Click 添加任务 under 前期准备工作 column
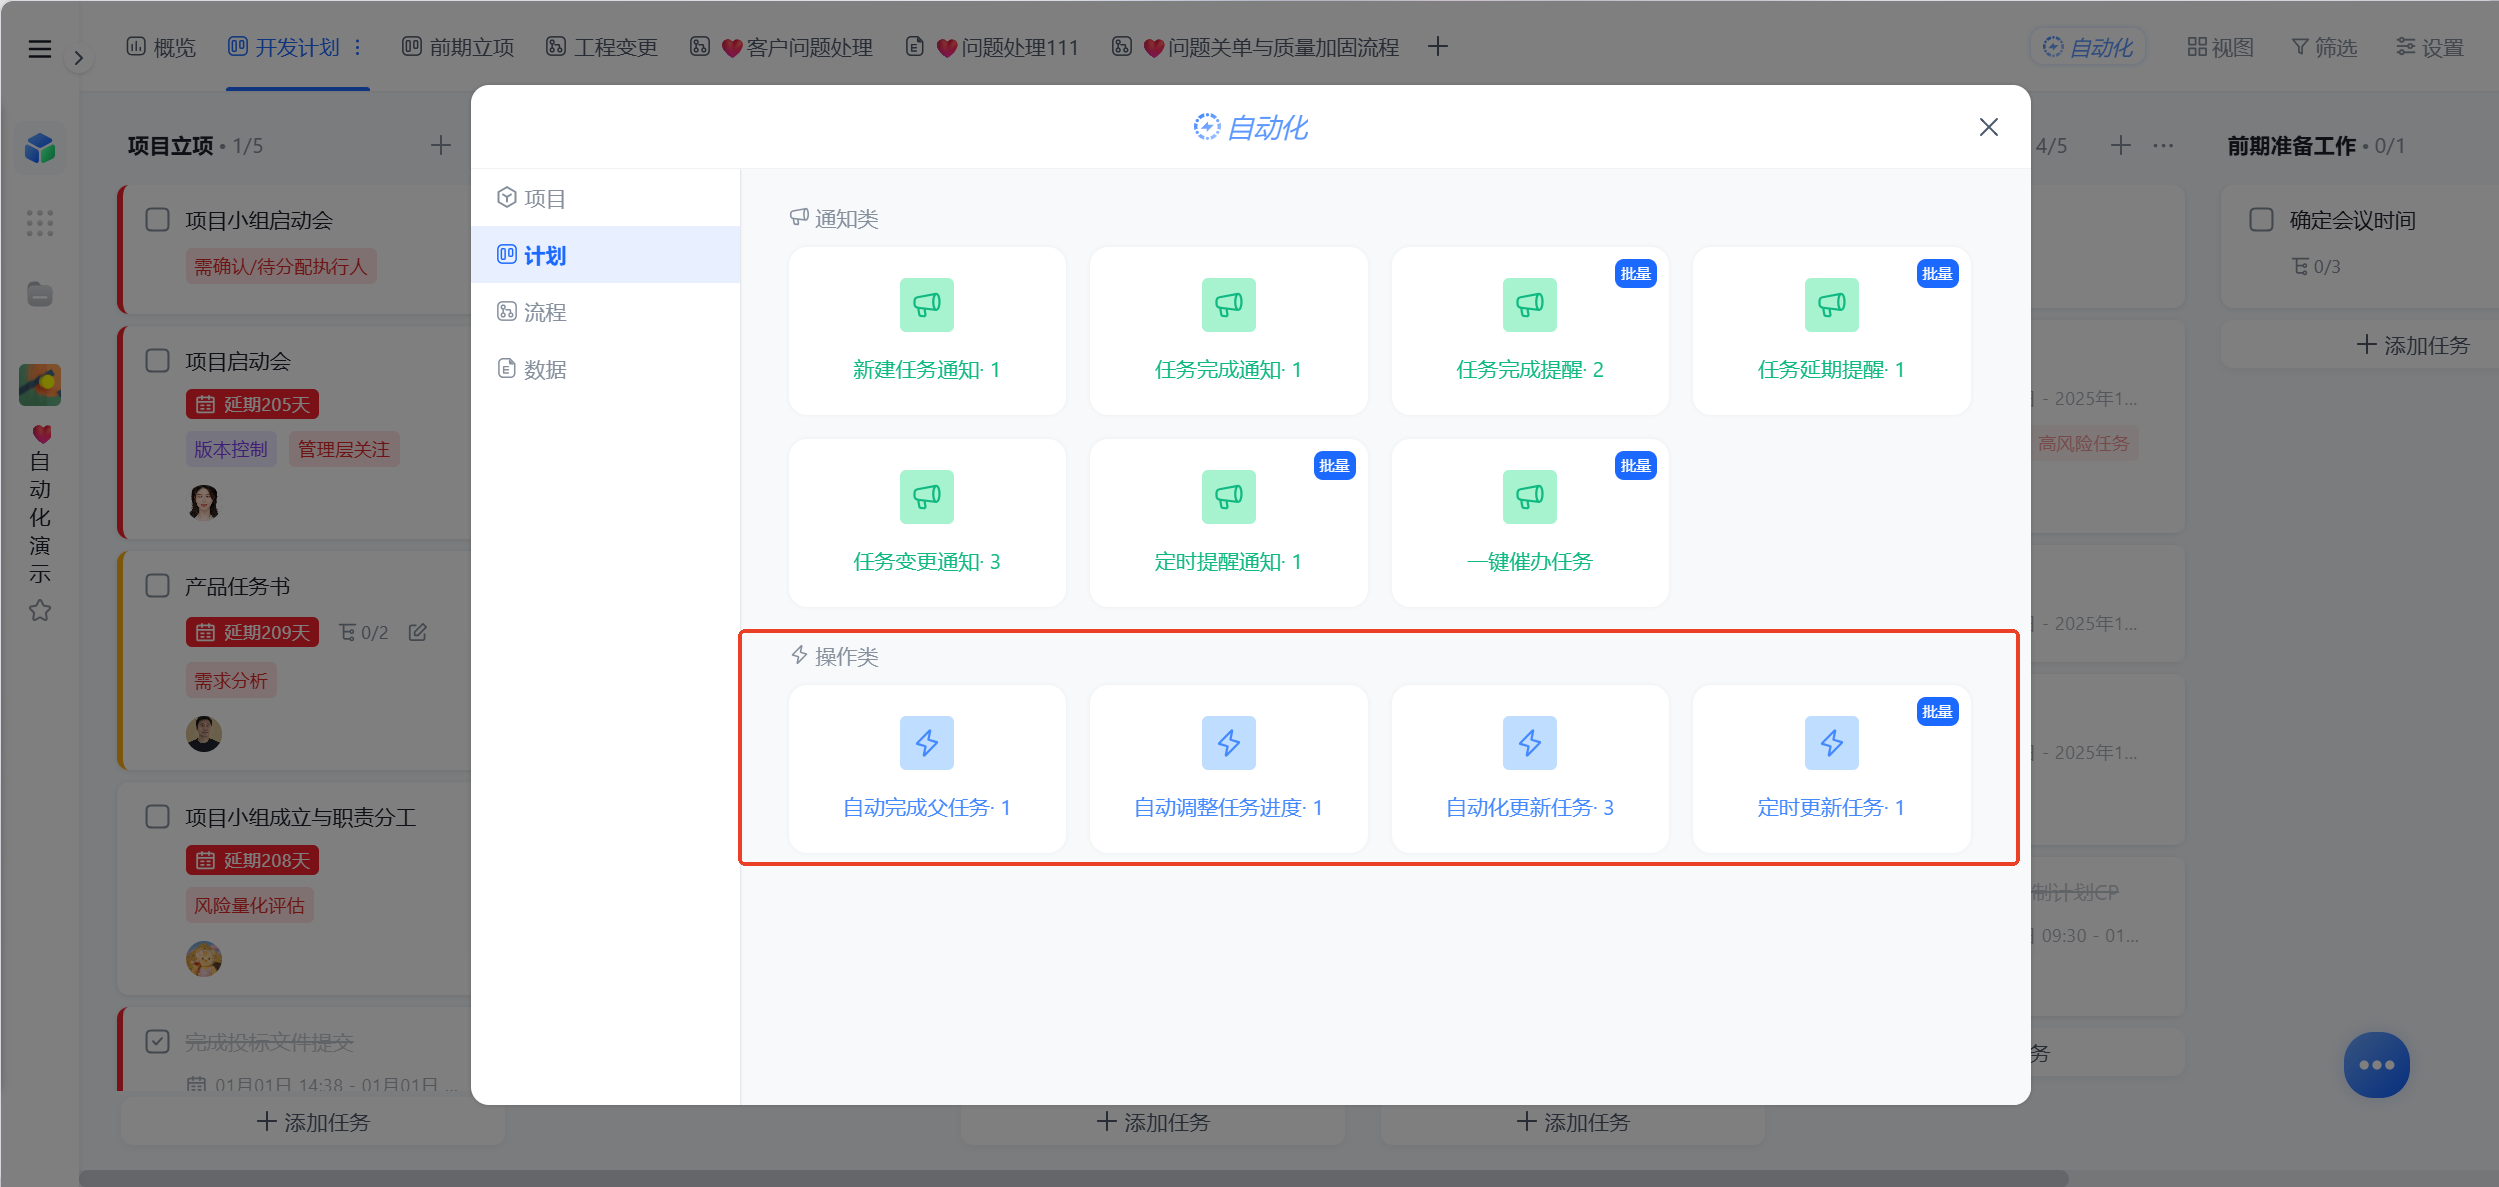The height and width of the screenshot is (1187, 2499). [x=2413, y=345]
